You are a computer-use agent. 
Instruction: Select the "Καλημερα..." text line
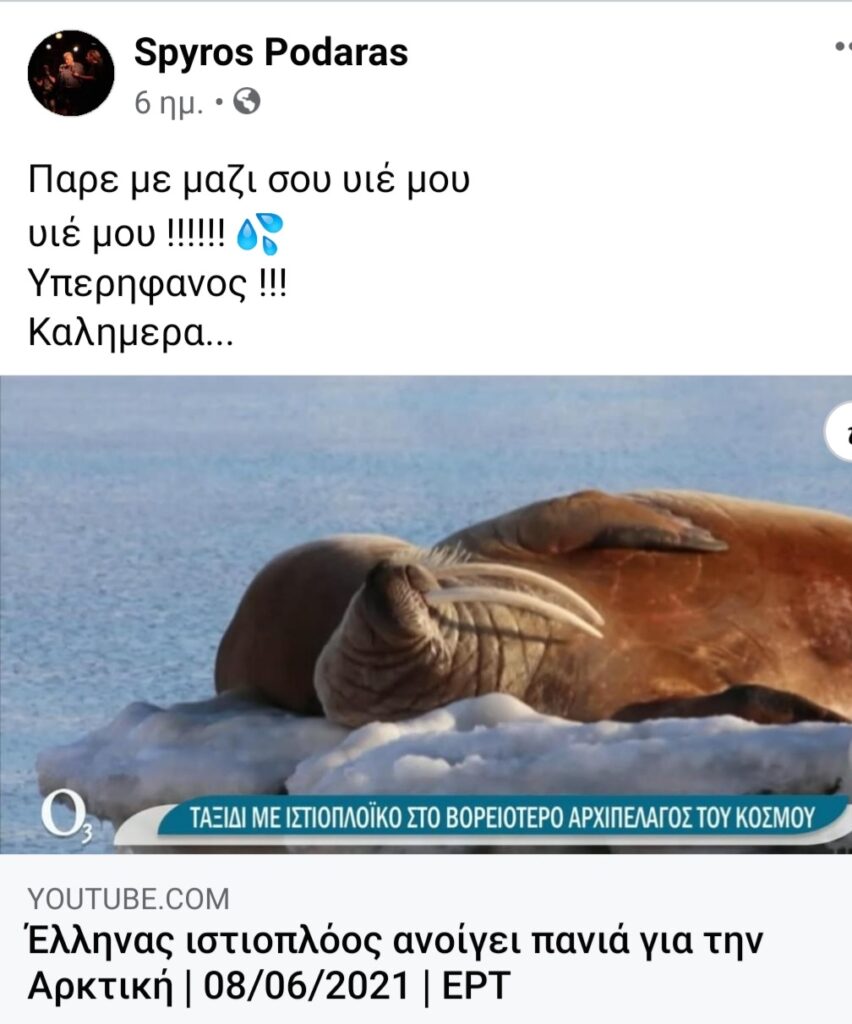[x=130, y=333]
